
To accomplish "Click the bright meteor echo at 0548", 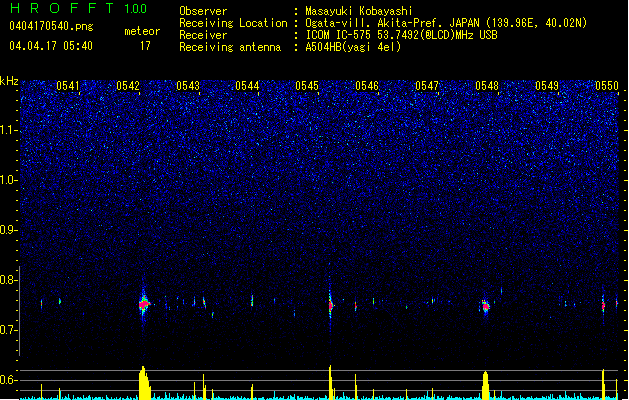I will pos(485,307).
